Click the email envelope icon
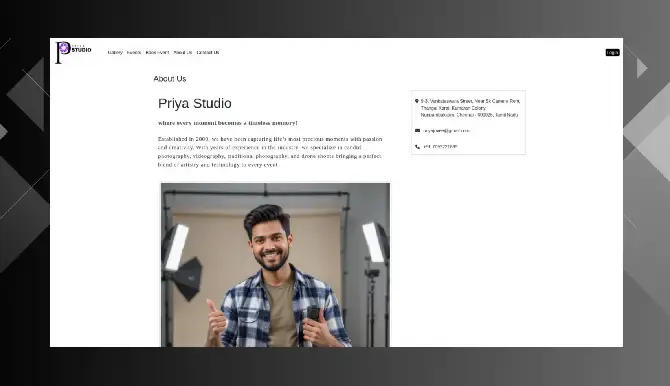670x386 pixels. pos(417,131)
